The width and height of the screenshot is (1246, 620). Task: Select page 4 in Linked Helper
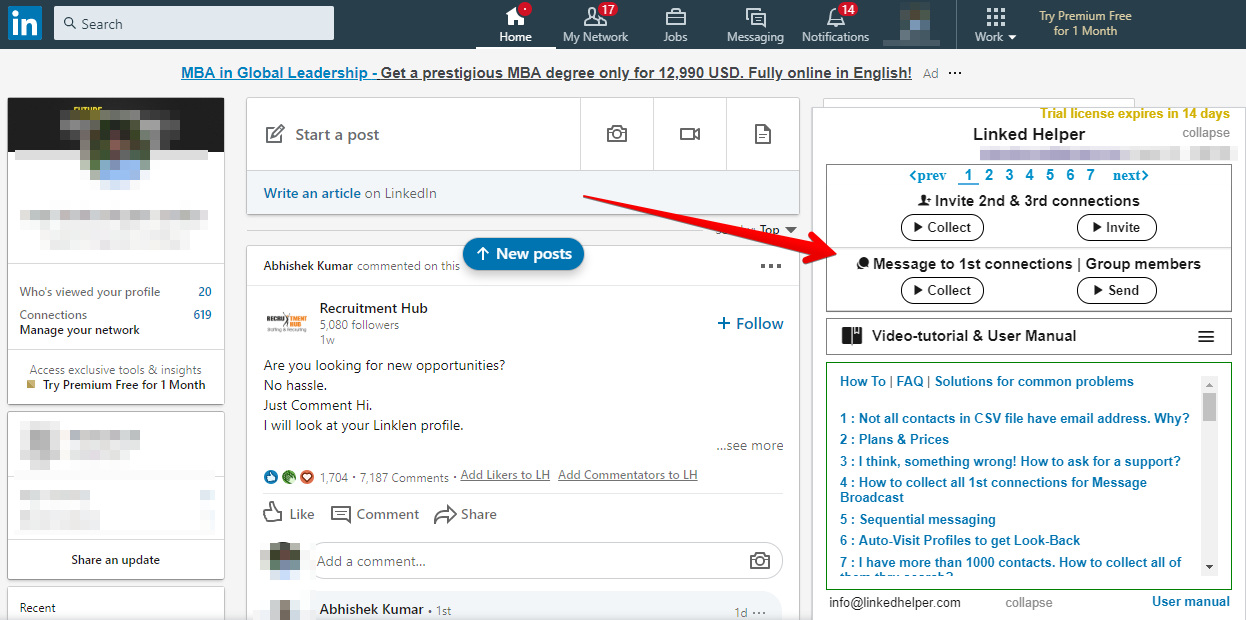pyautogui.click(x=1030, y=175)
